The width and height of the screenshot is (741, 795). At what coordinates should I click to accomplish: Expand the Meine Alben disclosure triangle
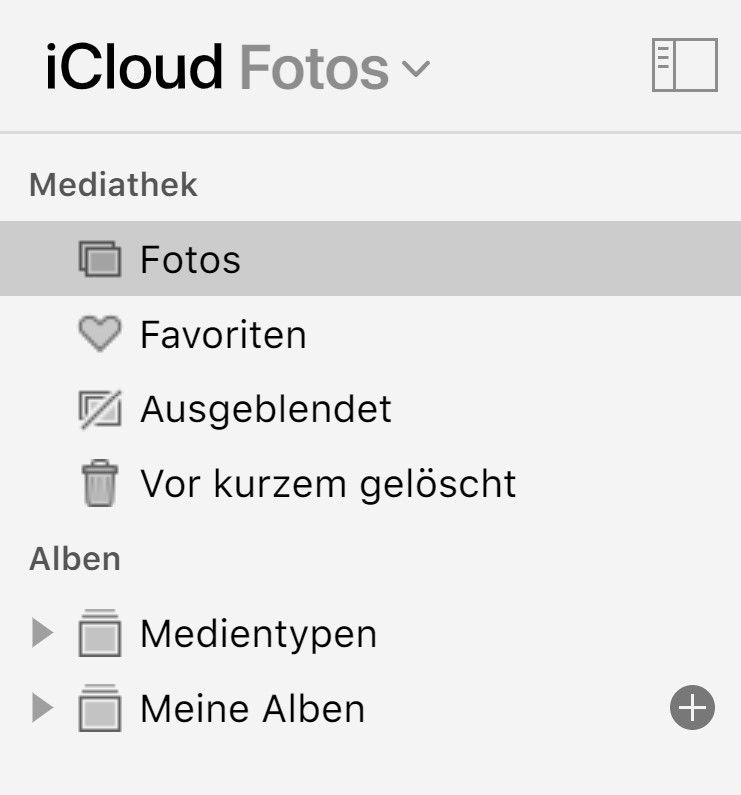click(x=41, y=708)
